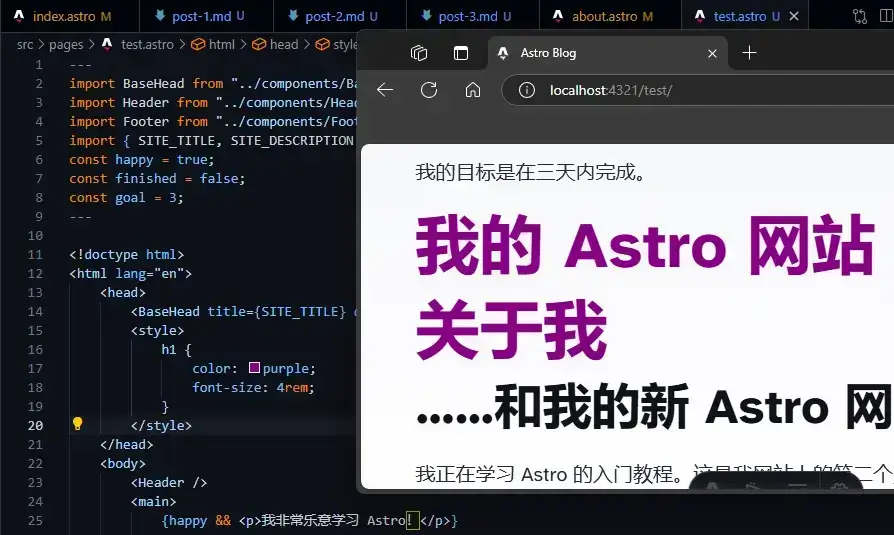
Task: Click the pages breadcrumb segment
Action: pos(66,44)
